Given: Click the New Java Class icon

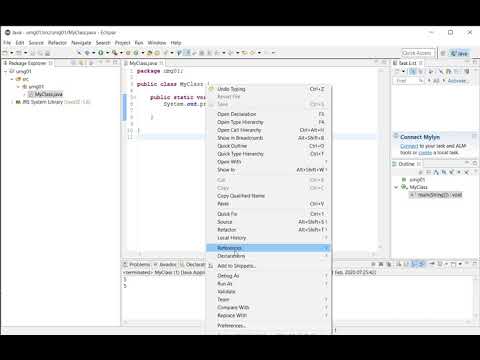Looking at the screenshot, I should point(136,53).
